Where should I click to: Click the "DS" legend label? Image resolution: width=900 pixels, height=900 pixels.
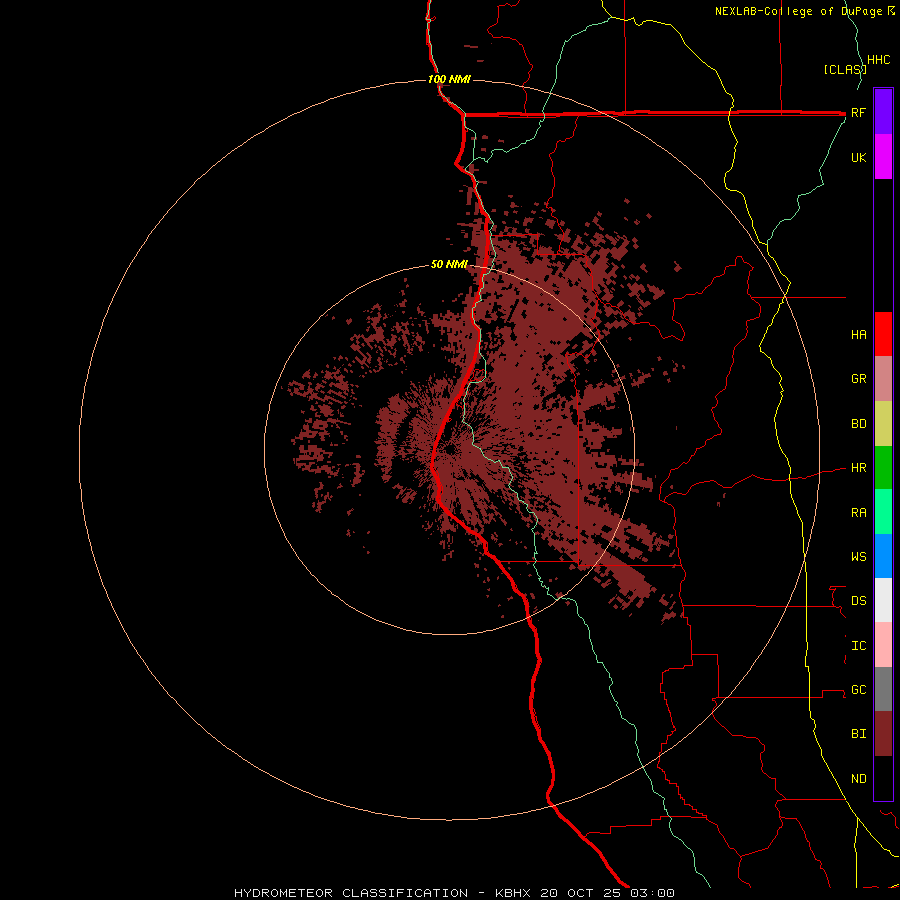point(858,601)
